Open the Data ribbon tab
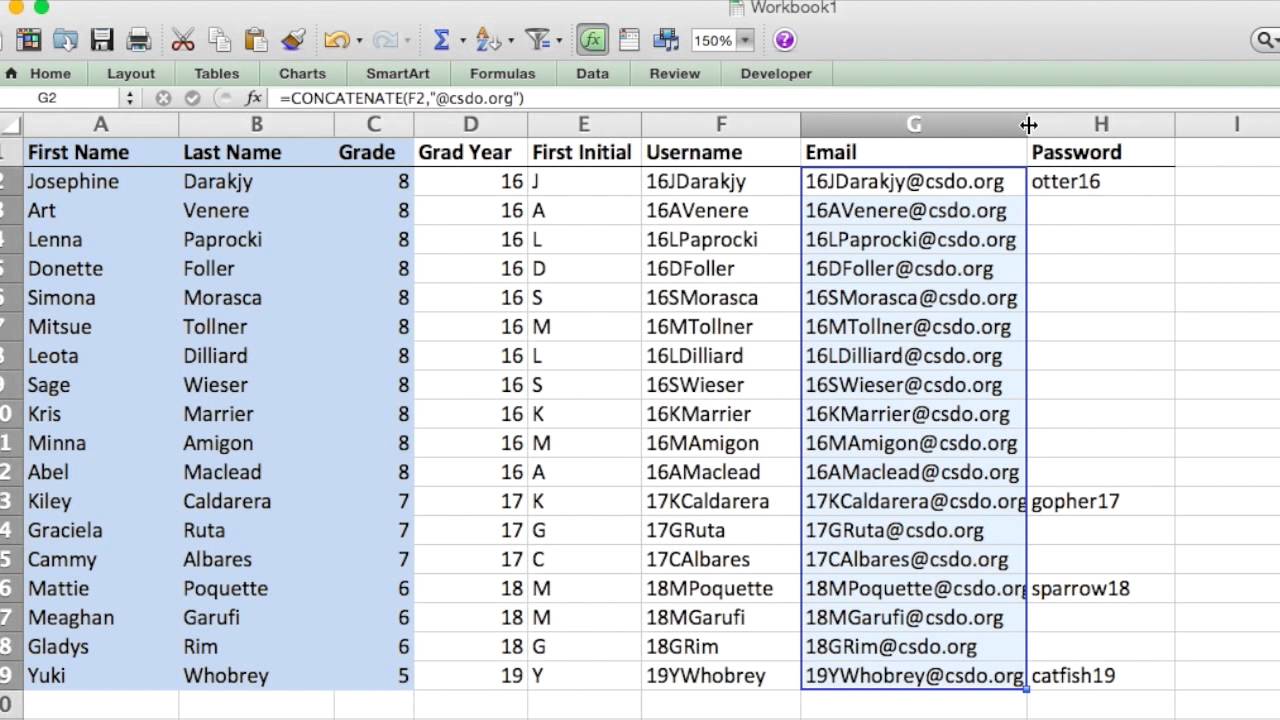This screenshot has width=1280, height=720. coord(593,73)
